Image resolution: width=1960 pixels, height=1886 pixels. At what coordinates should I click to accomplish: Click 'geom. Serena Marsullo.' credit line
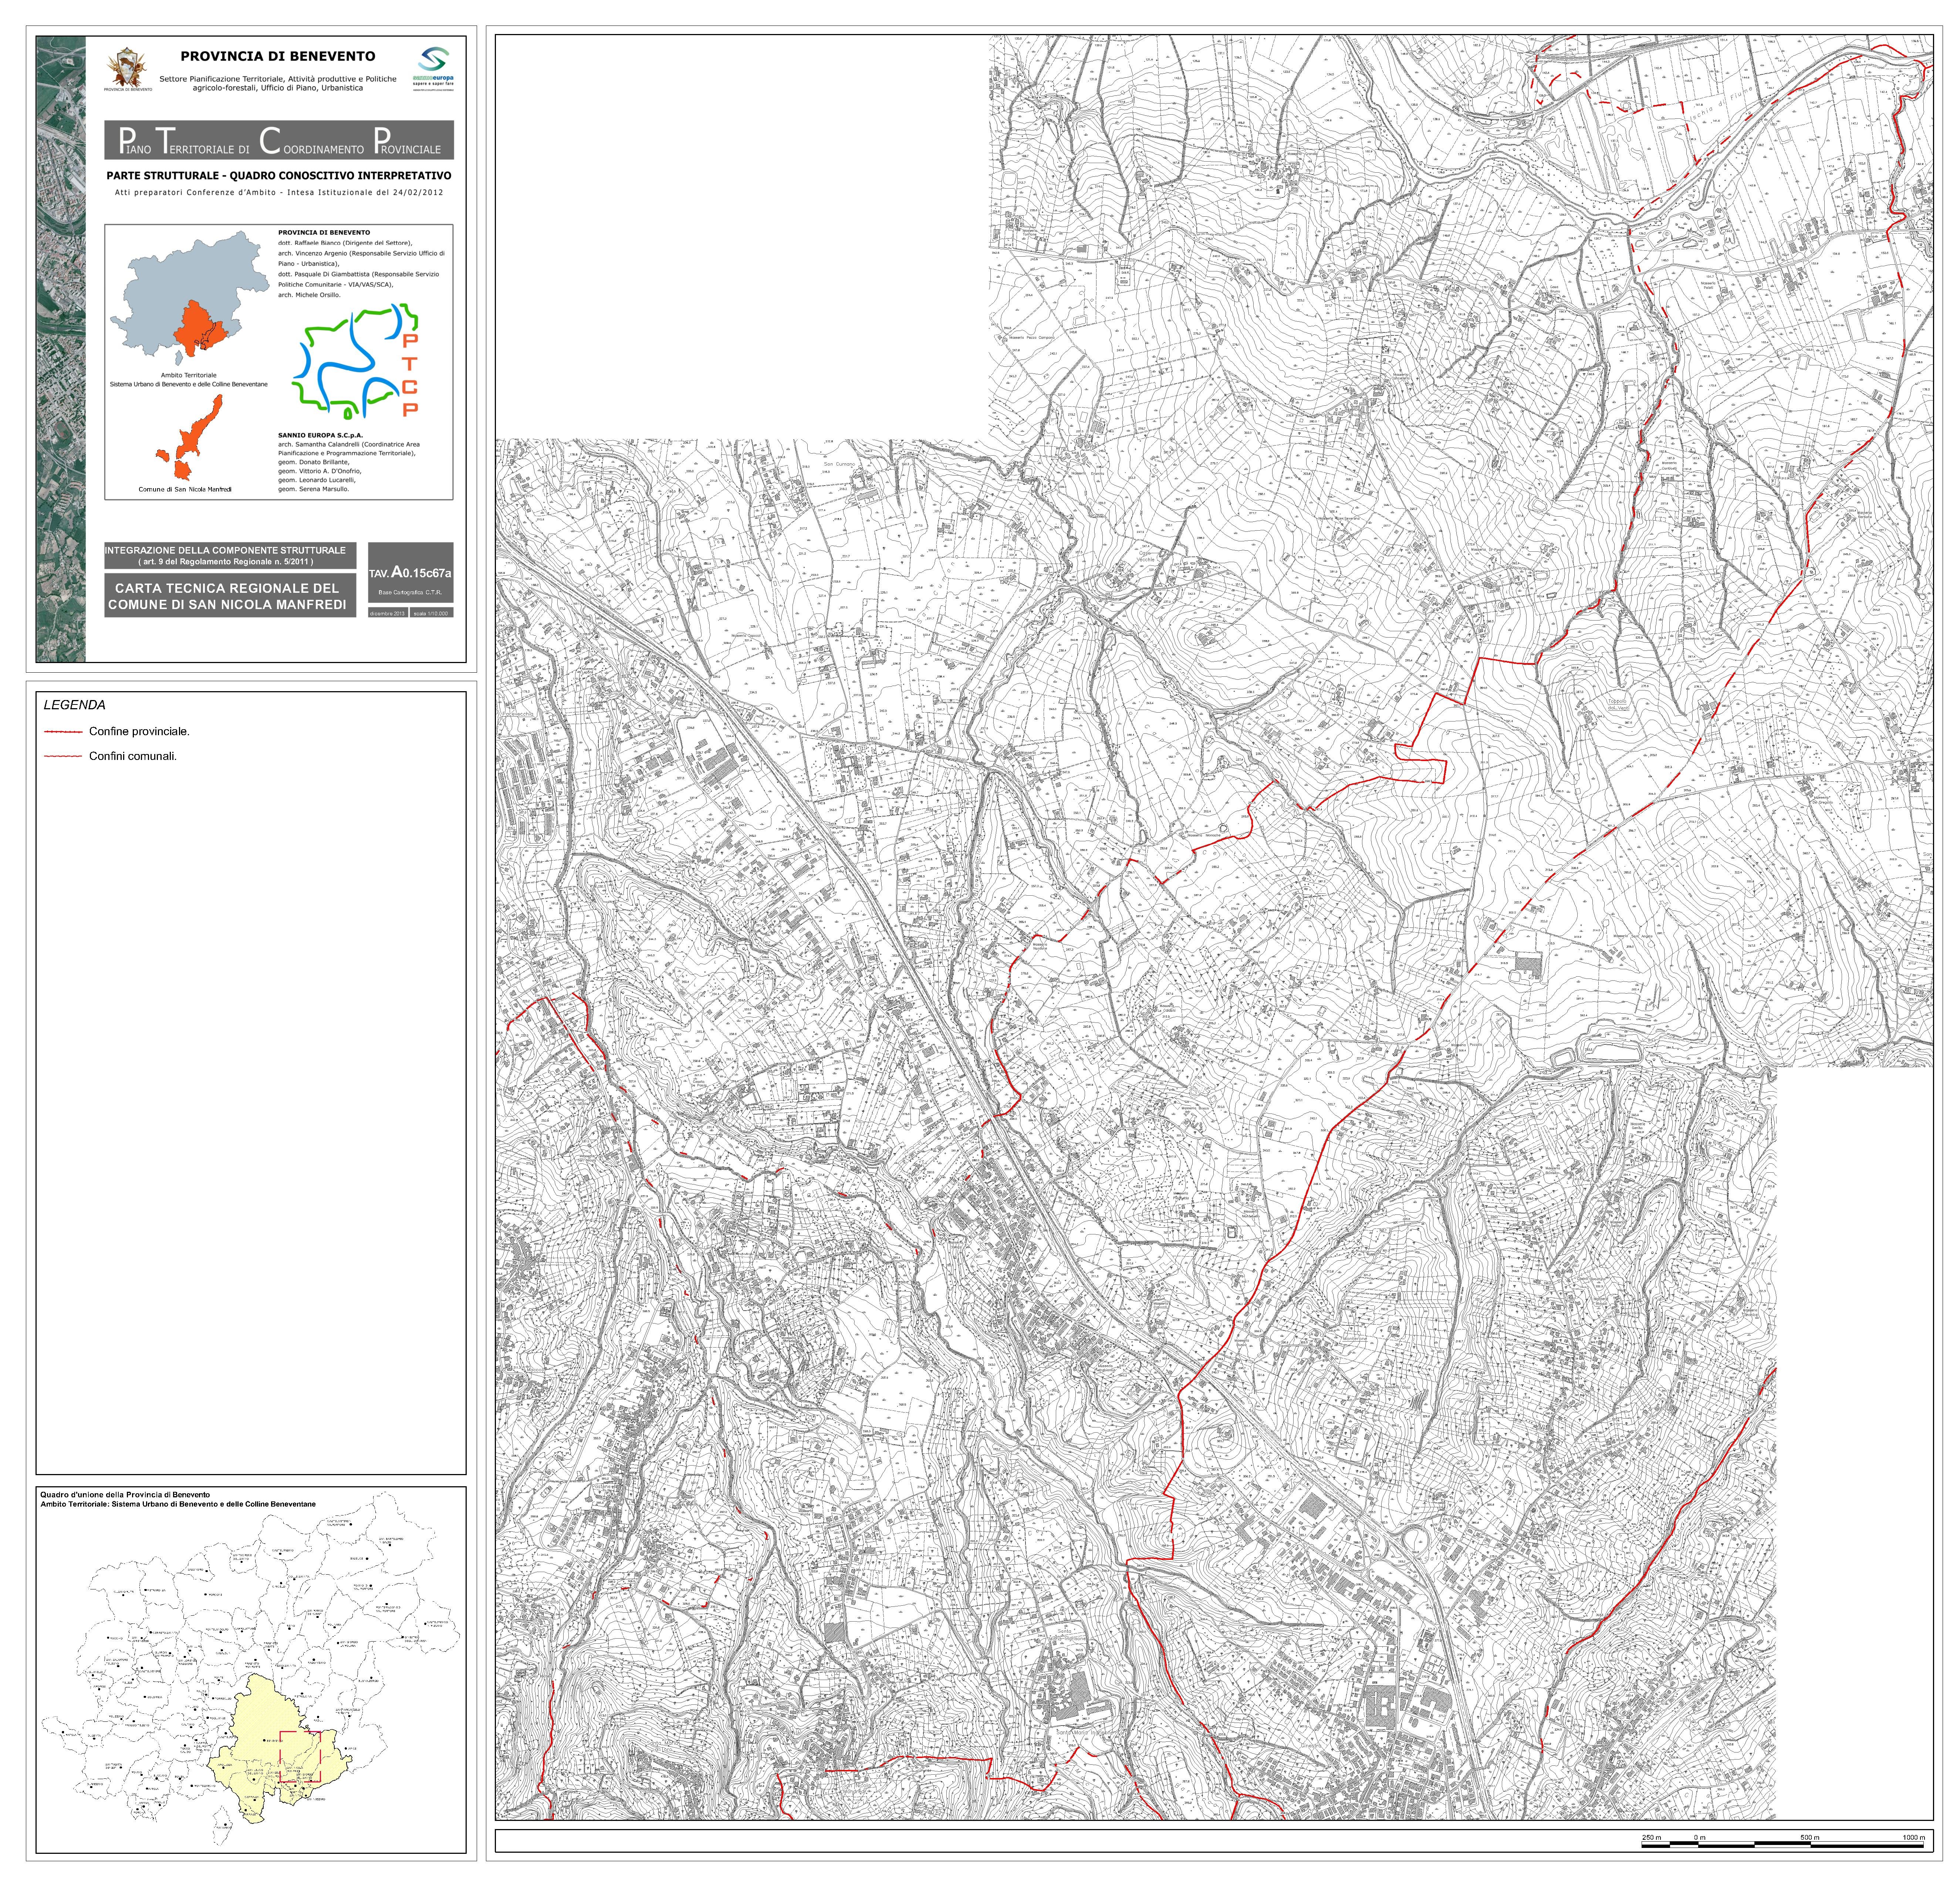pos(314,490)
